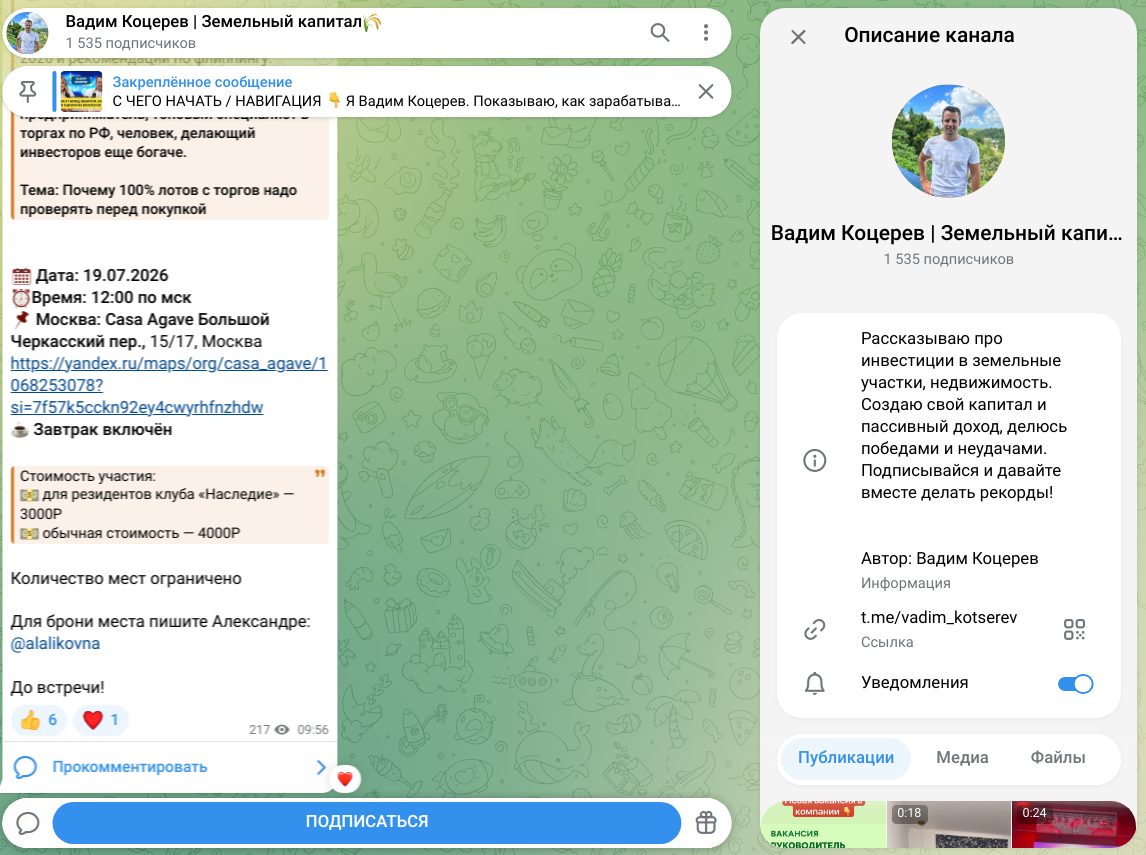Open the three-dot channel menu
The width and height of the screenshot is (1146, 855).
(705, 32)
